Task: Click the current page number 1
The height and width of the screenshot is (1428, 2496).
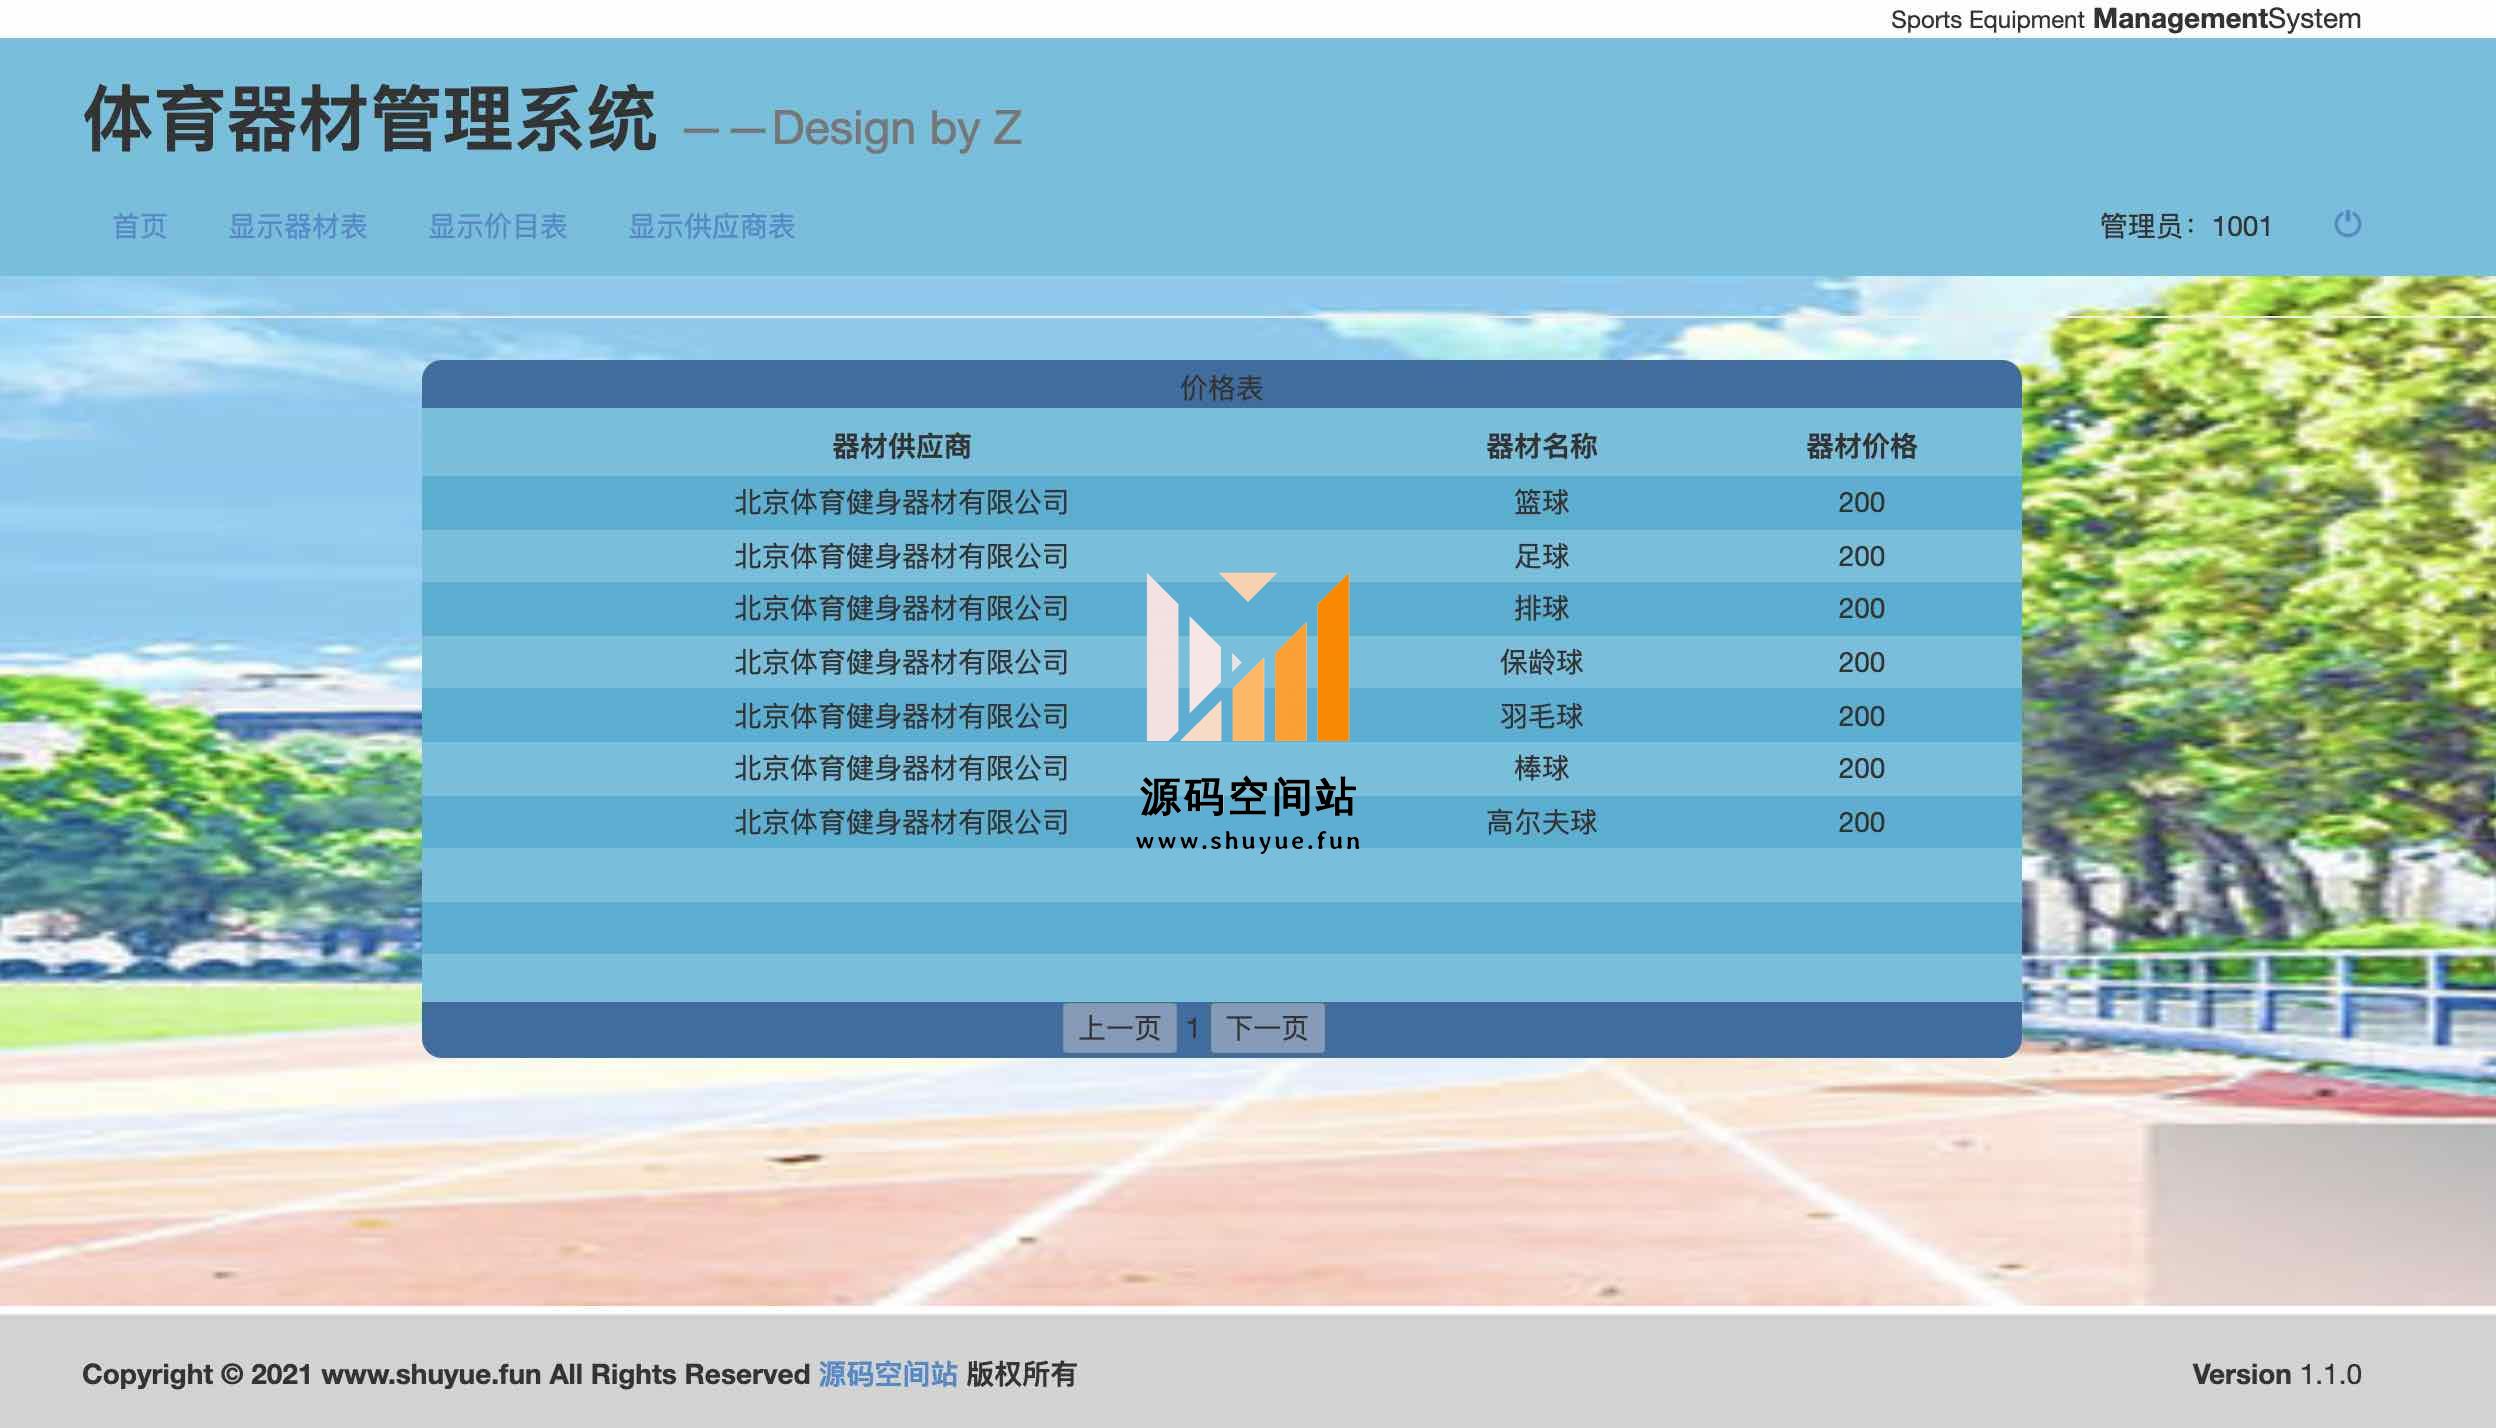Action: pyautogui.click(x=1193, y=1028)
